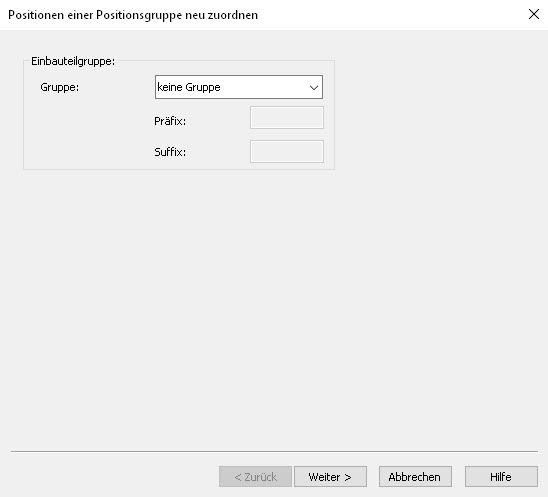Open help with the Hilfe button
This screenshot has width=548, height=497.
click(501, 476)
